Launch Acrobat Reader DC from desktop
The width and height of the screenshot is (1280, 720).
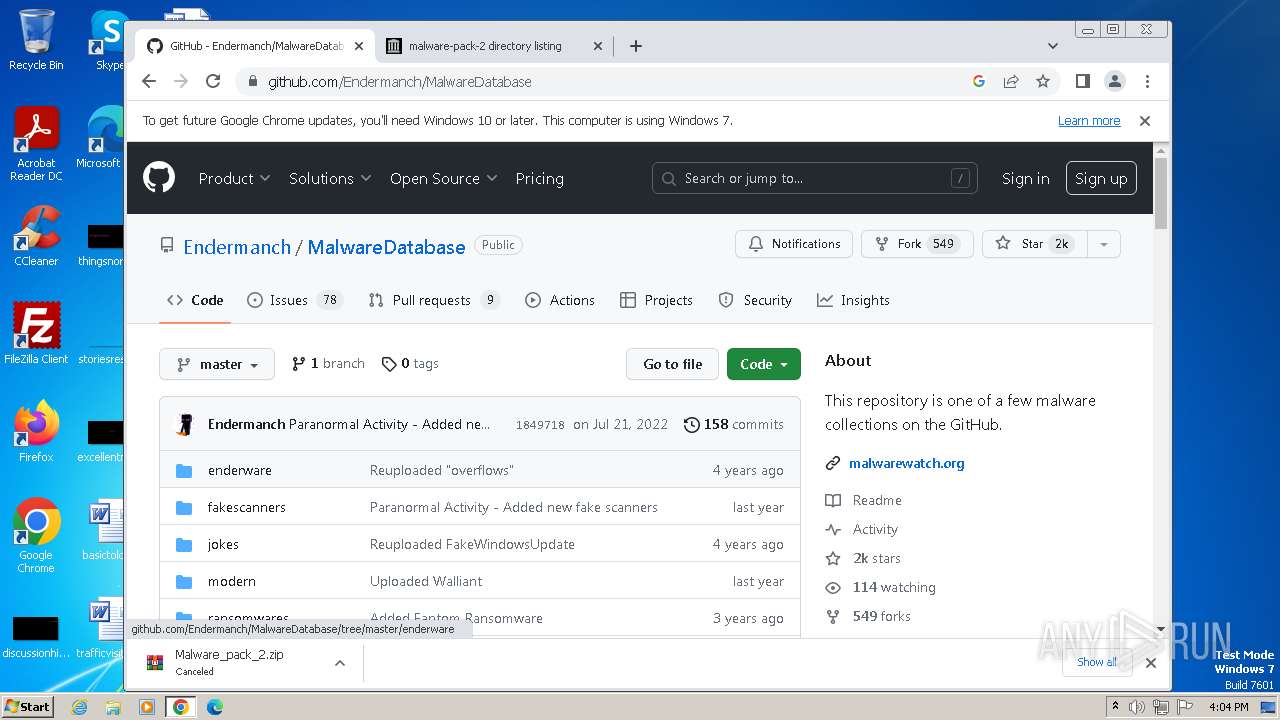click(x=36, y=144)
